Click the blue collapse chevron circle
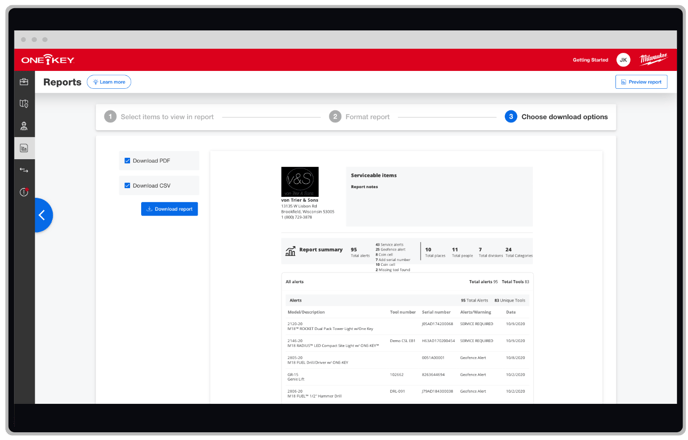This screenshot has width=688, height=440. (x=43, y=215)
